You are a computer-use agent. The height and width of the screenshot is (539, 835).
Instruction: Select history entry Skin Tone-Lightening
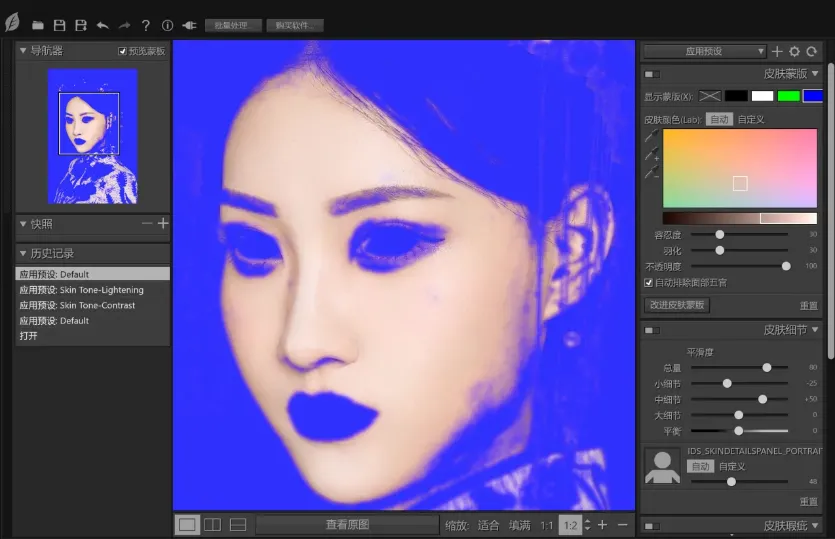93,290
